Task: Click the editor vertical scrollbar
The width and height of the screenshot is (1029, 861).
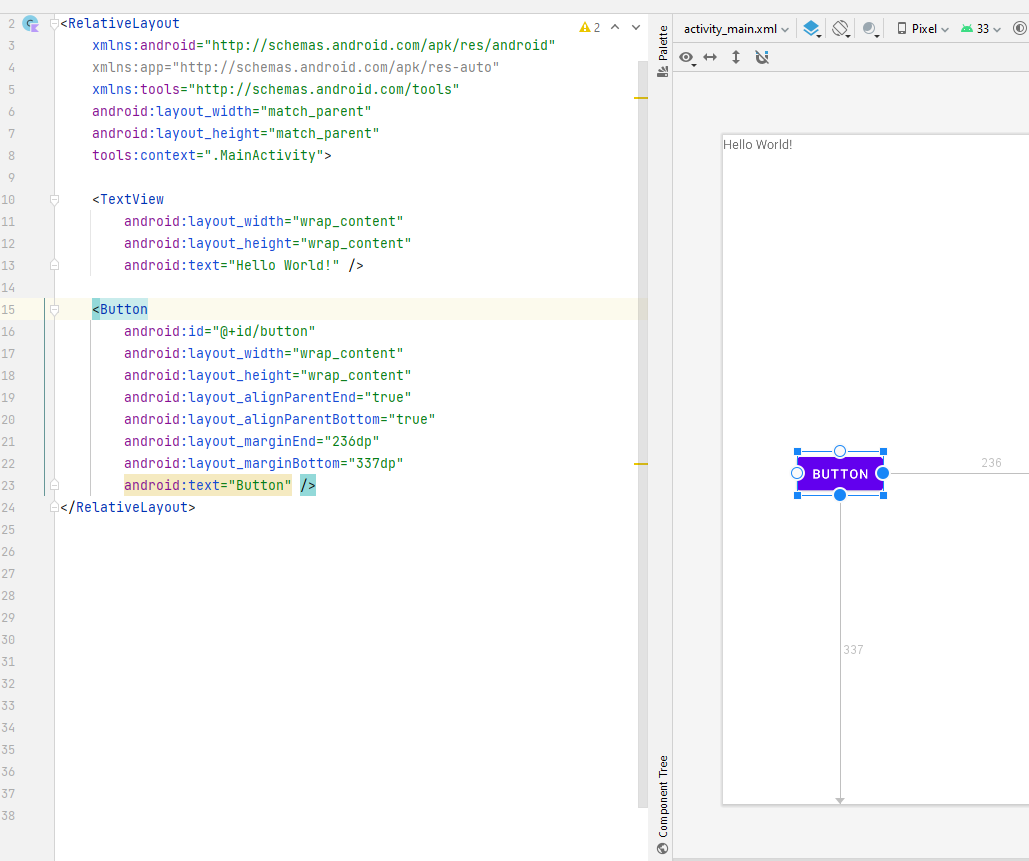Action: [x=642, y=433]
